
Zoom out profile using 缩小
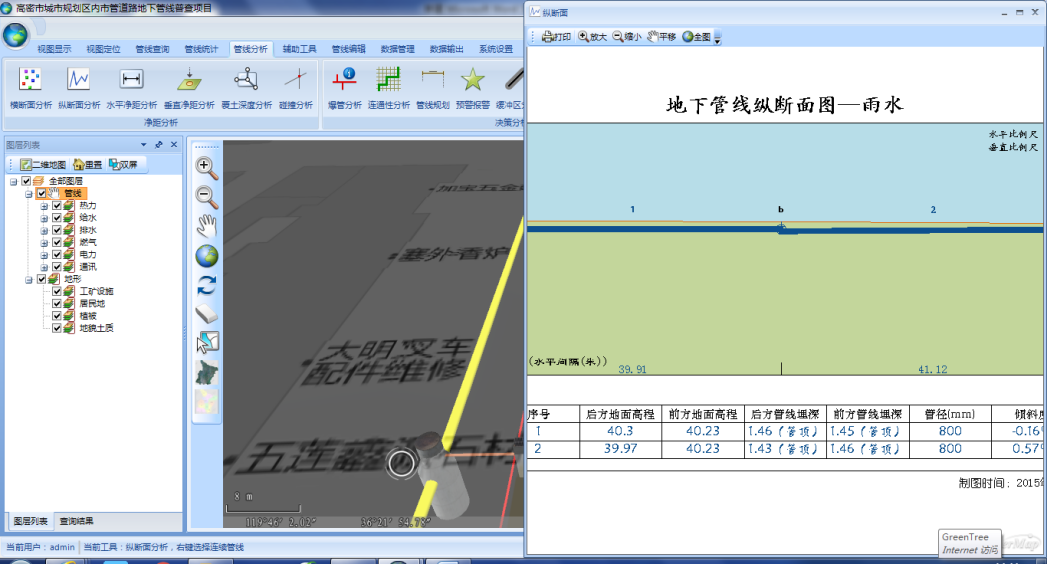[x=626, y=37]
